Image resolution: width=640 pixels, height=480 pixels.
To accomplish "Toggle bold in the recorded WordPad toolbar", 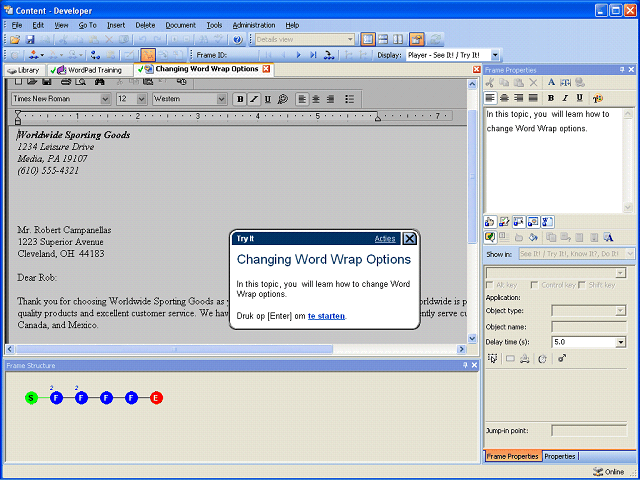I will pos(240,99).
